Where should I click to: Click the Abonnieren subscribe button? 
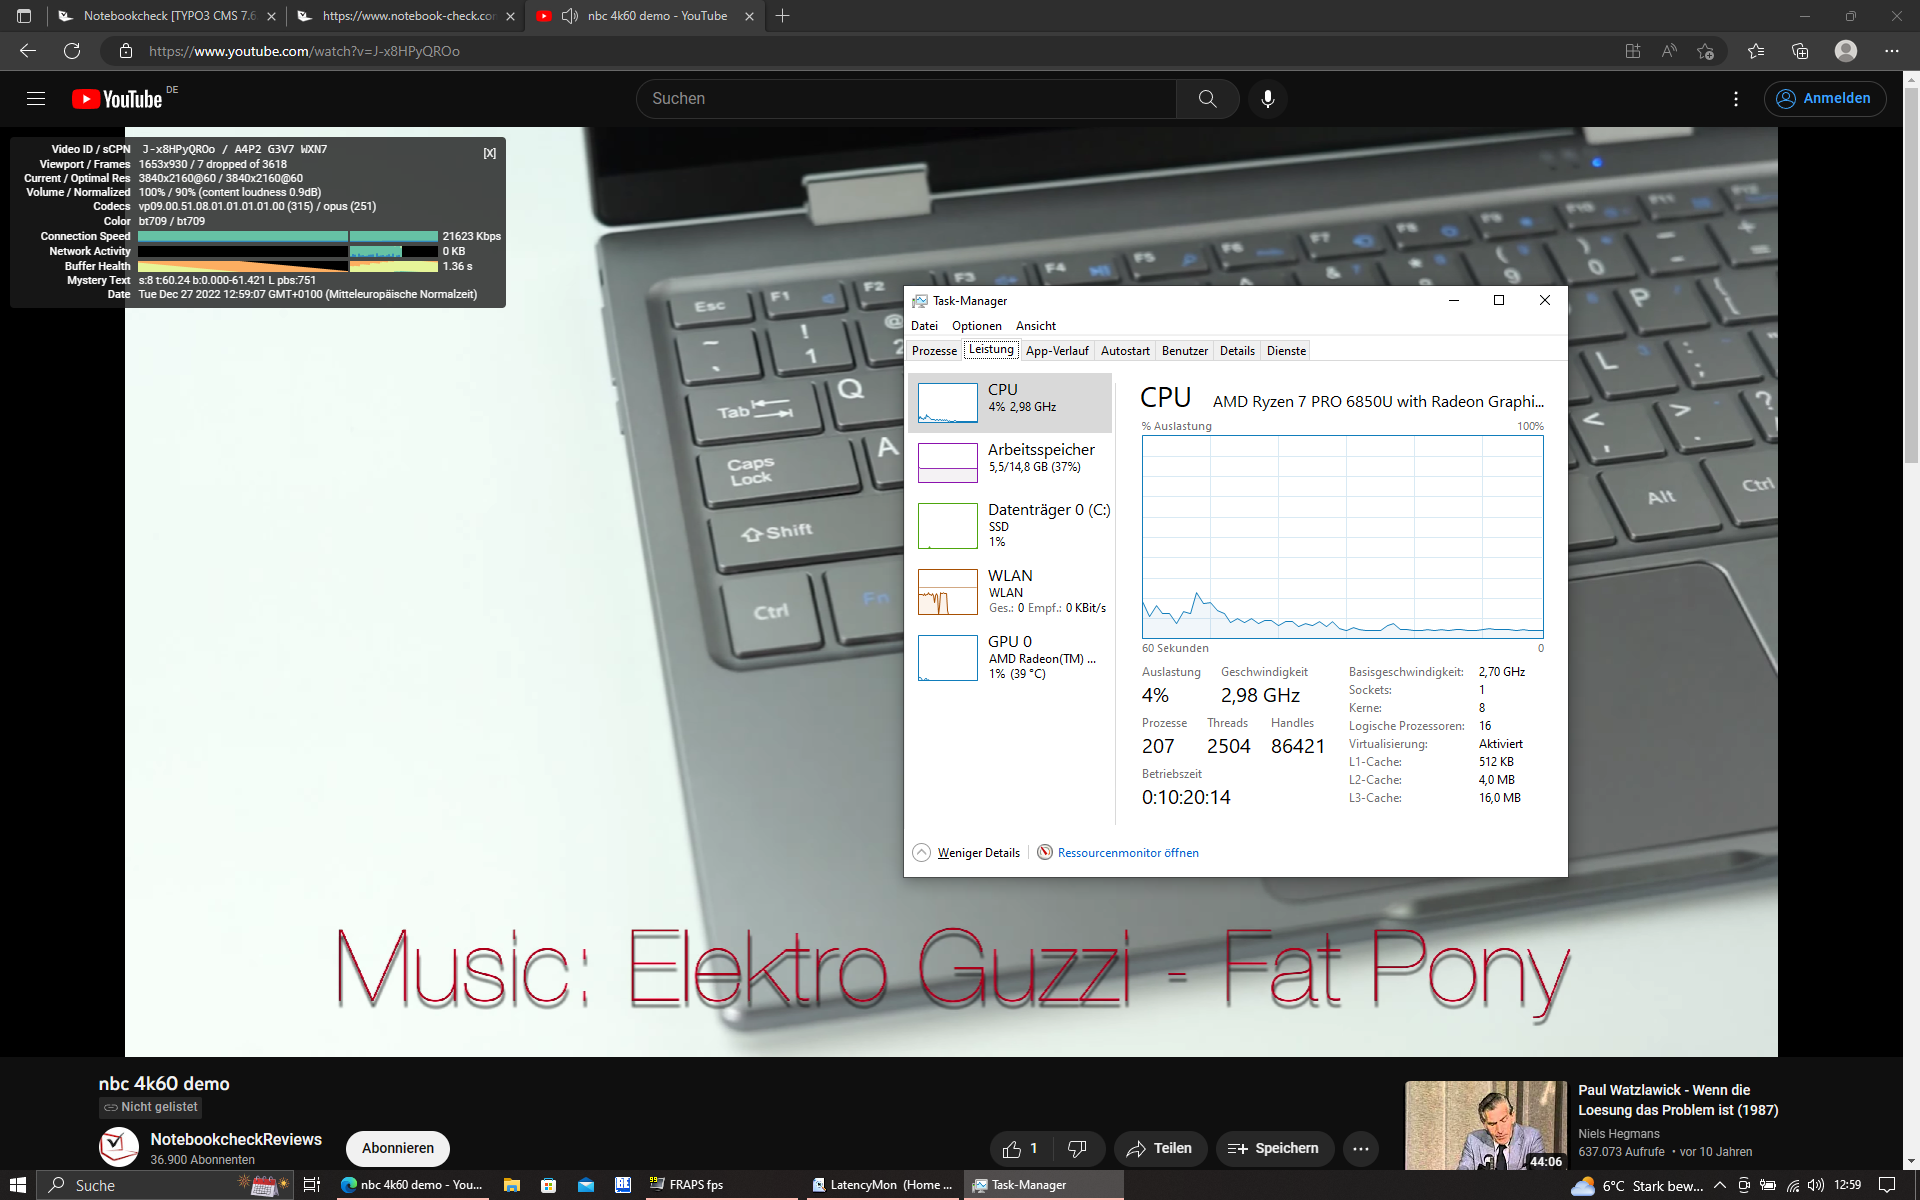tap(397, 1148)
